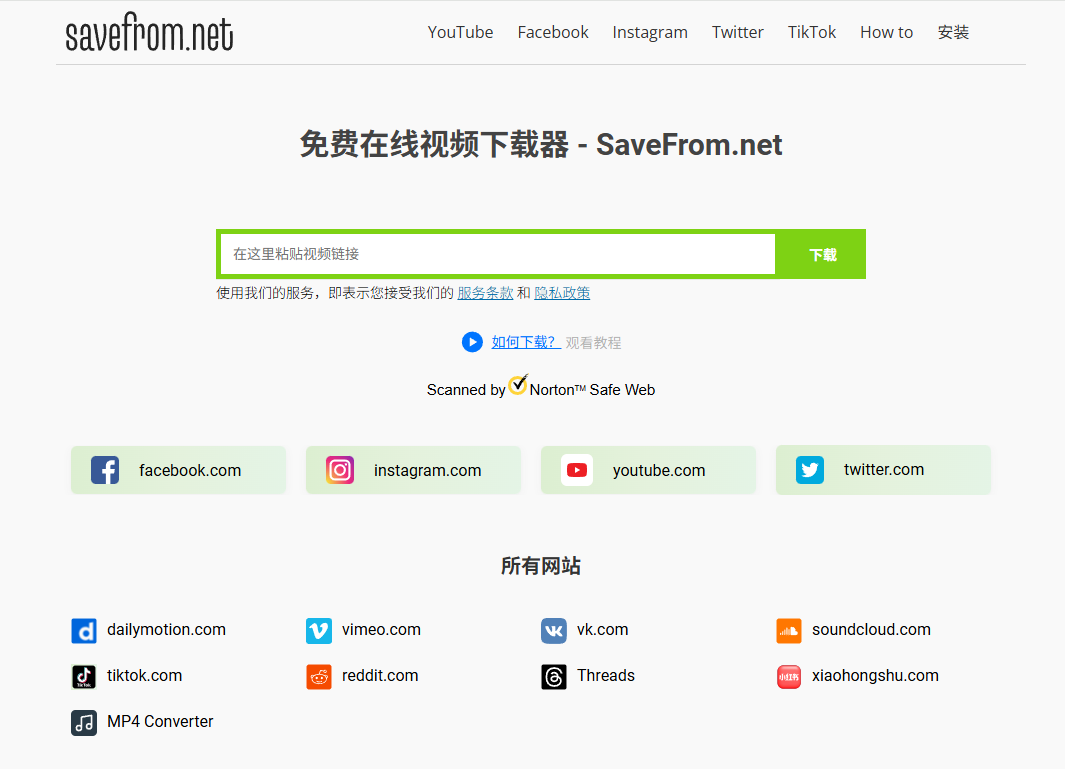The width and height of the screenshot is (1065, 769).
Task: Click the 观看教程 gray text
Action: coord(594,342)
